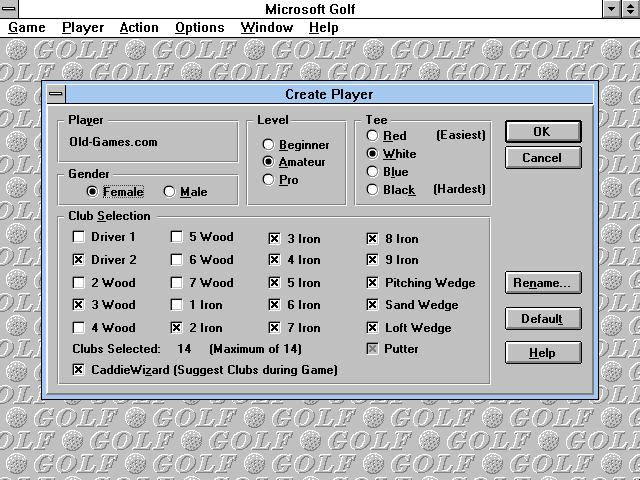Open the Game menu
Screen dimensions: 640x480
click(27, 28)
